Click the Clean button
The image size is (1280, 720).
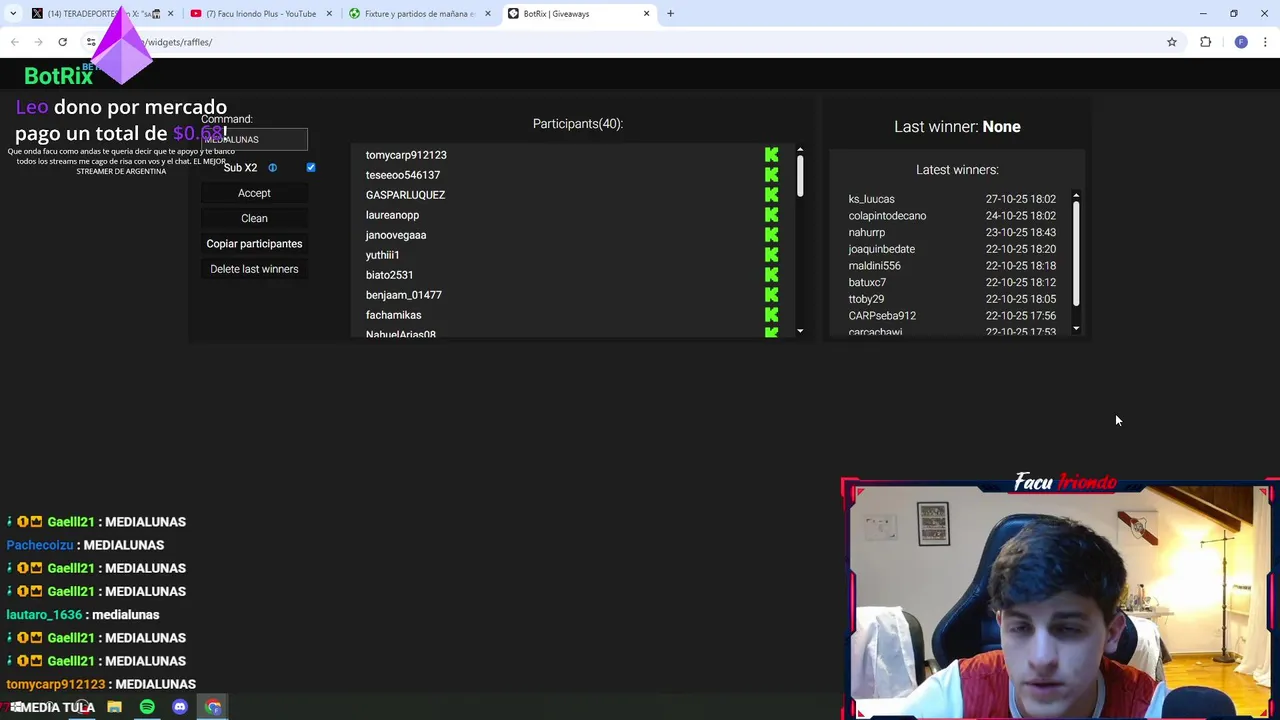pos(254,218)
